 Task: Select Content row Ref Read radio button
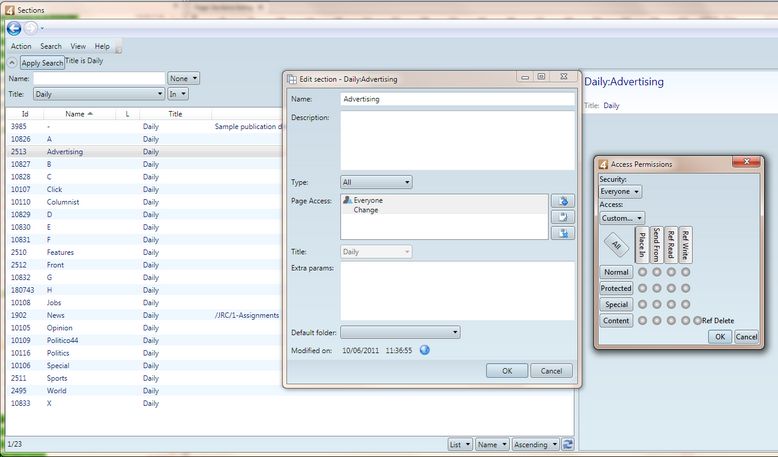[x=671, y=321]
